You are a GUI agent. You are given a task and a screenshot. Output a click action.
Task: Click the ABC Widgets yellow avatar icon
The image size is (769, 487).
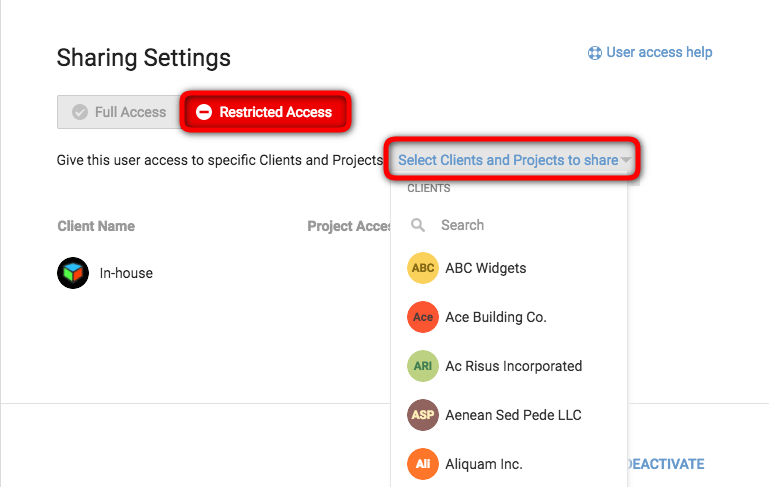tap(422, 268)
